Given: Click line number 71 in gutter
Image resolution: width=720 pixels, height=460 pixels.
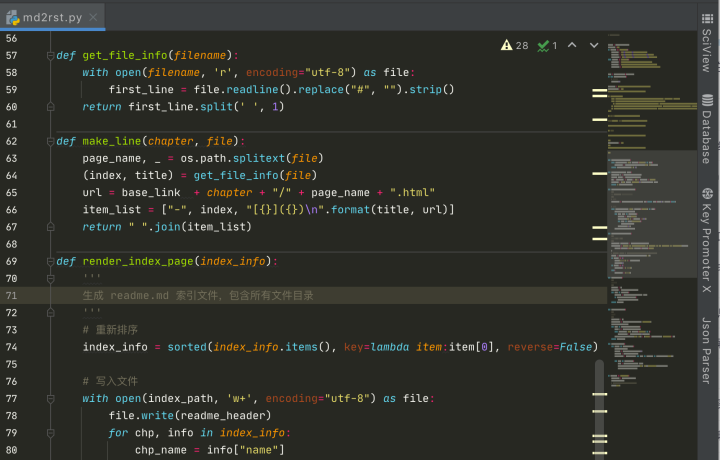Looking at the screenshot, I should coord(11,296).
